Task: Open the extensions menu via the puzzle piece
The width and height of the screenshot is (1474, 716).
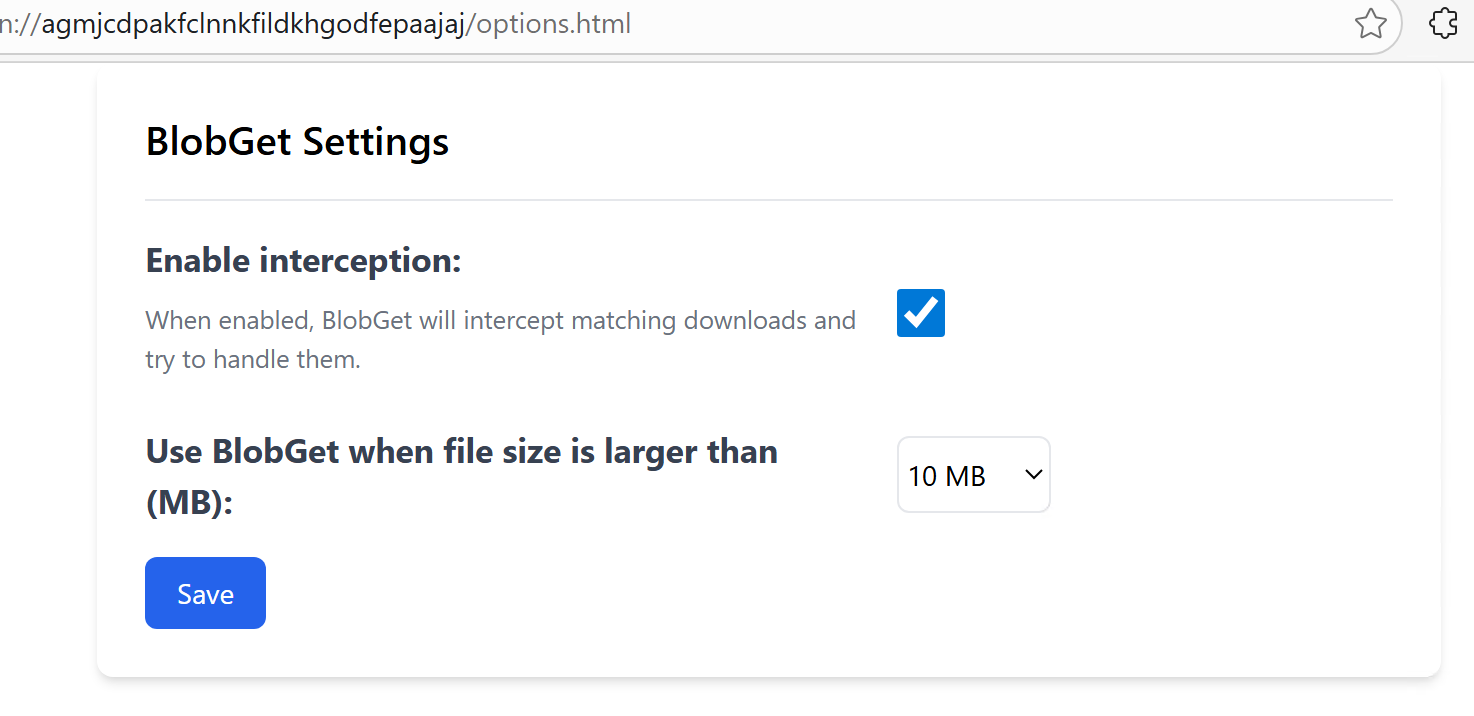Action: click(x=1443, y=24)
